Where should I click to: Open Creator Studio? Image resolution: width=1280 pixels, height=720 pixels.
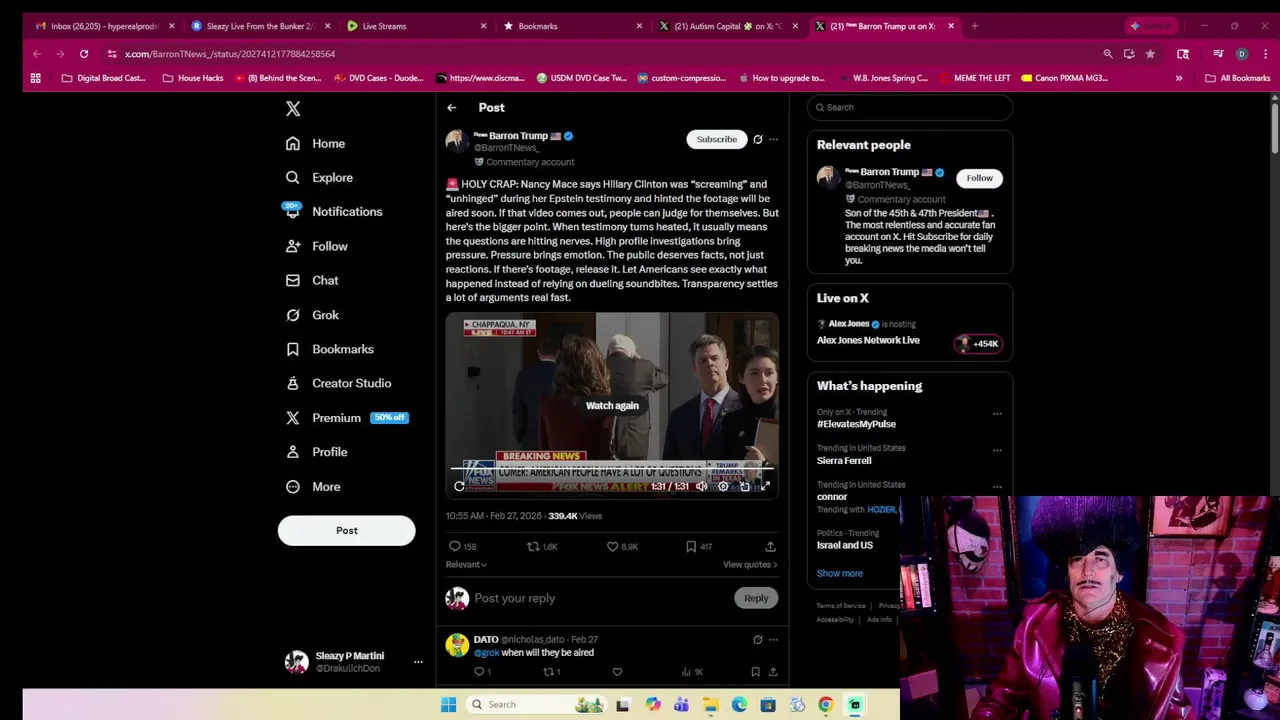(338, 383)
